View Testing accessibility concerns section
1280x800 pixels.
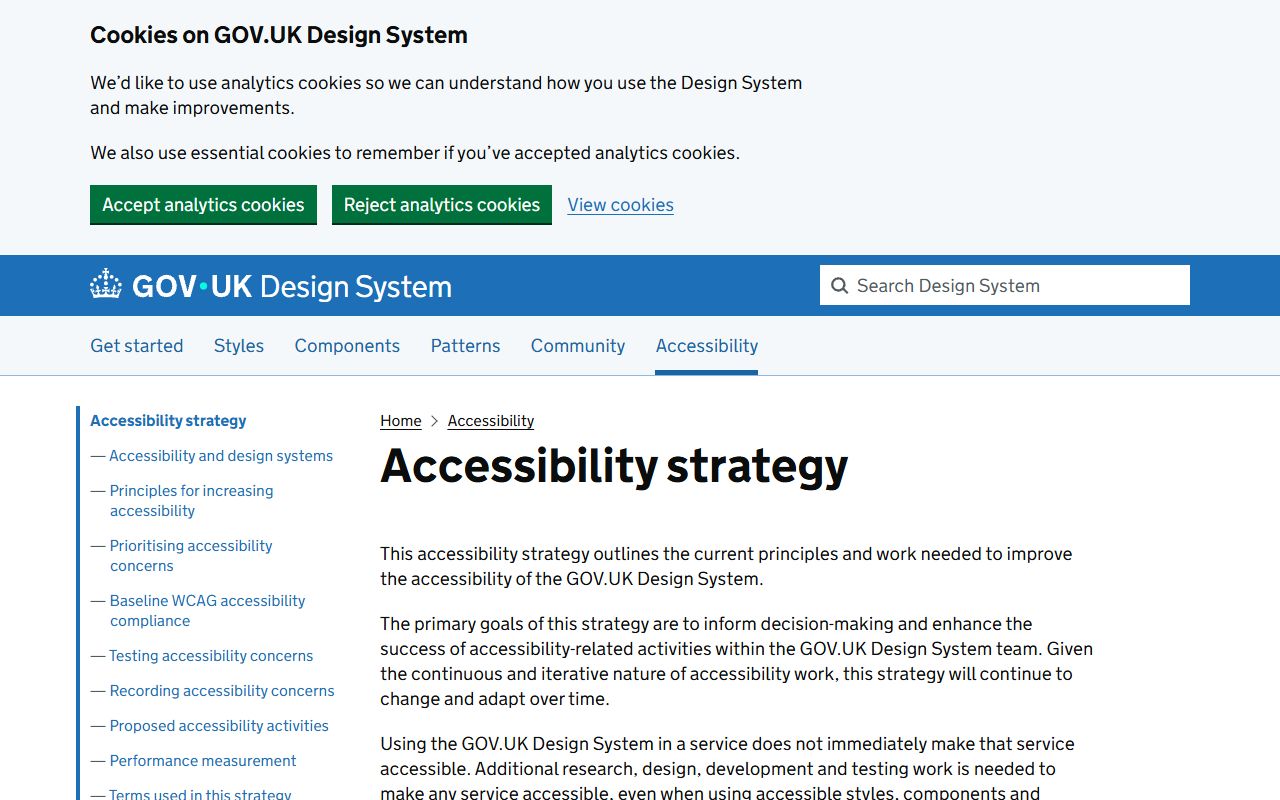pos(210,655)
